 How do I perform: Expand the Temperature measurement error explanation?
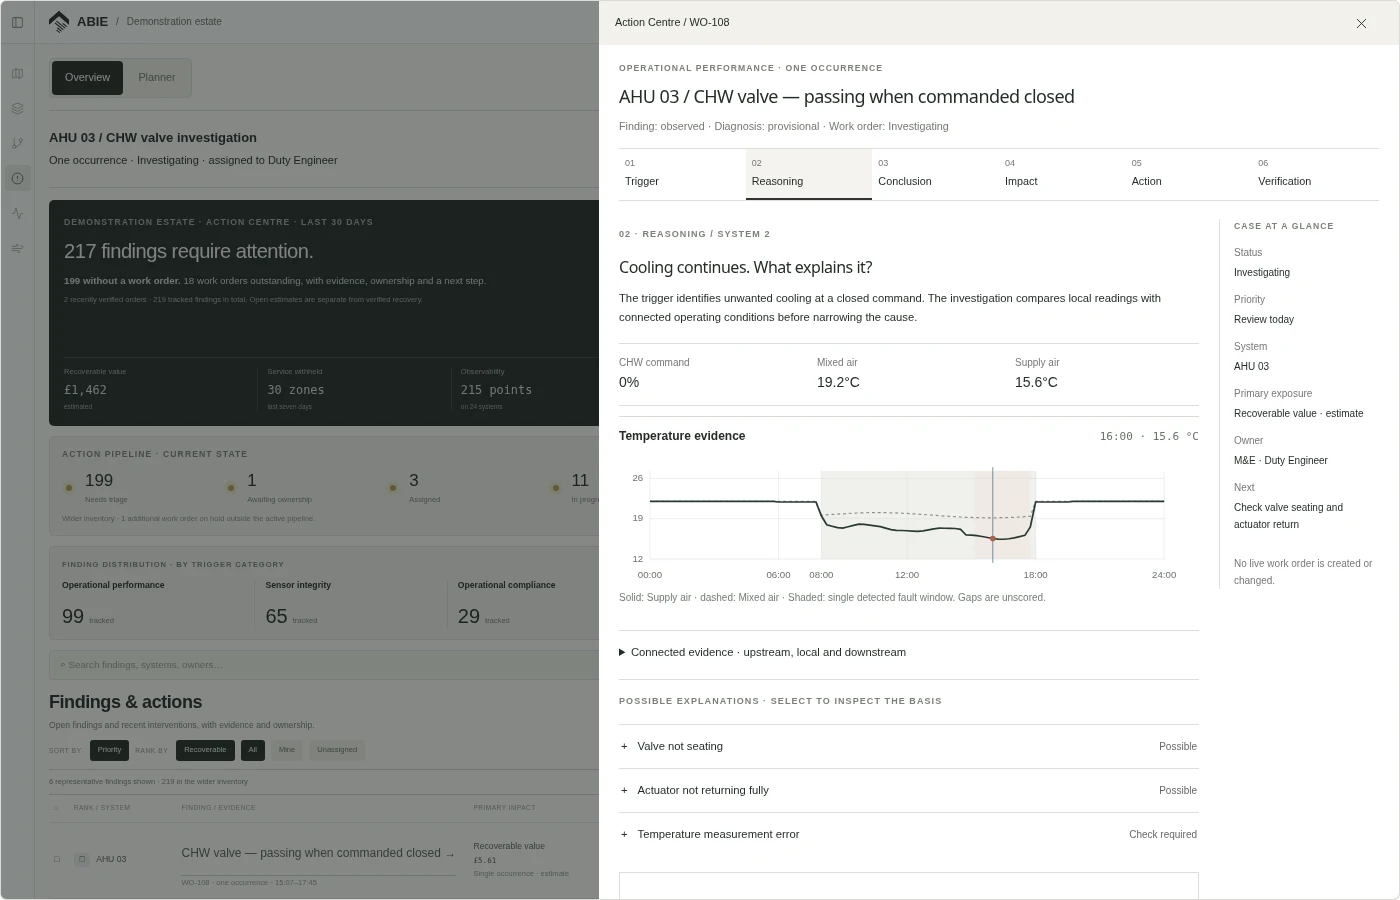(x=908, y=834)
